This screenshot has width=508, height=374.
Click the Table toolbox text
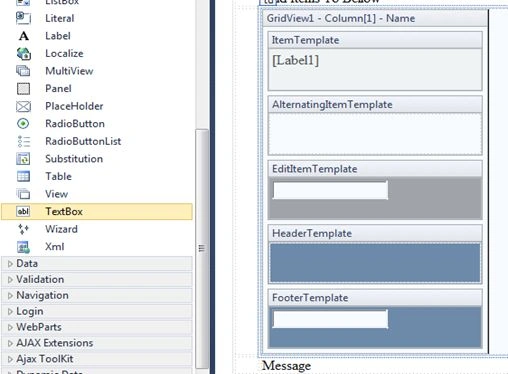[x=58, y=176]
